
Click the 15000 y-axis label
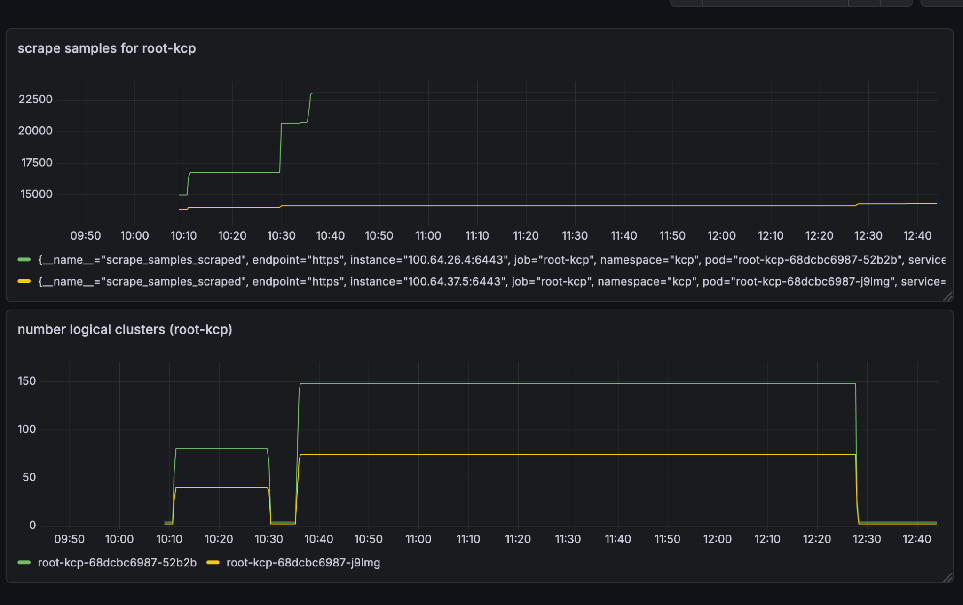point(36,194)
